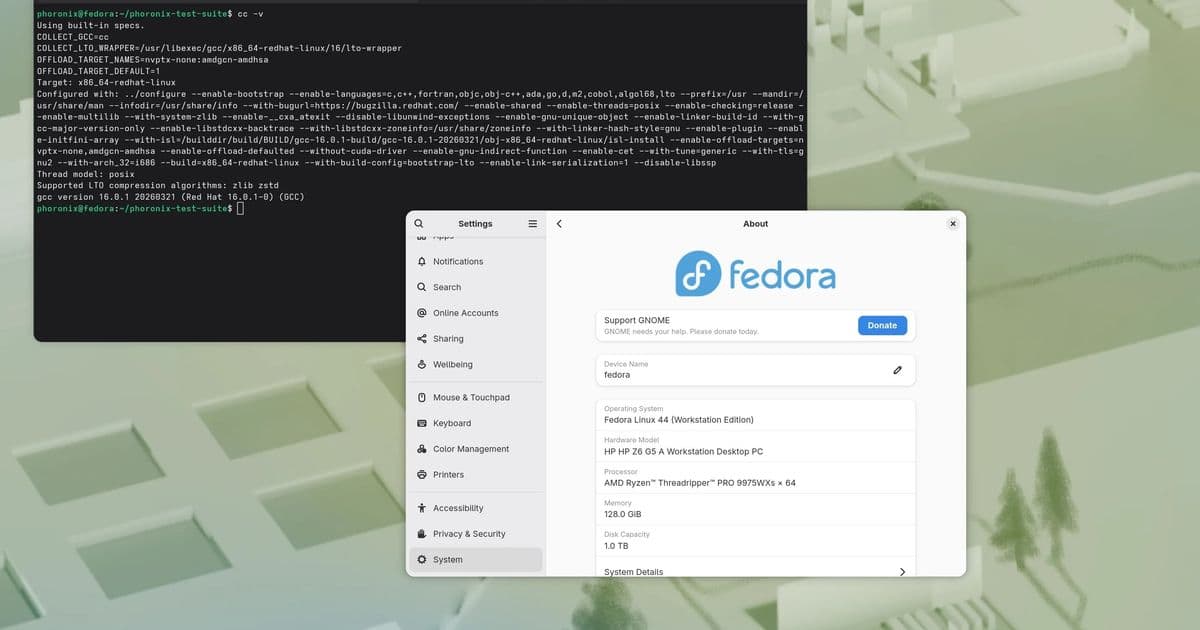
Task: Click the Mouse & Touchpad icon
Action: pyautogui.click(x=422, y=398)
